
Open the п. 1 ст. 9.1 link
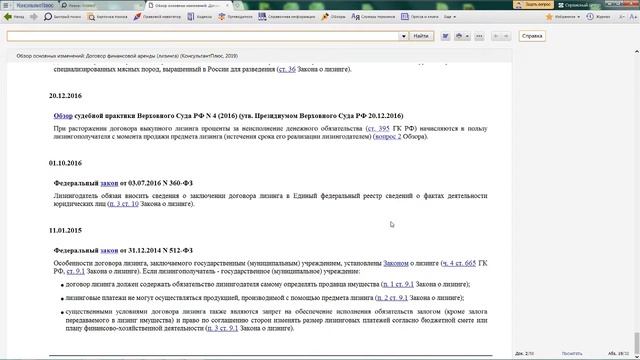coord(398,284)
